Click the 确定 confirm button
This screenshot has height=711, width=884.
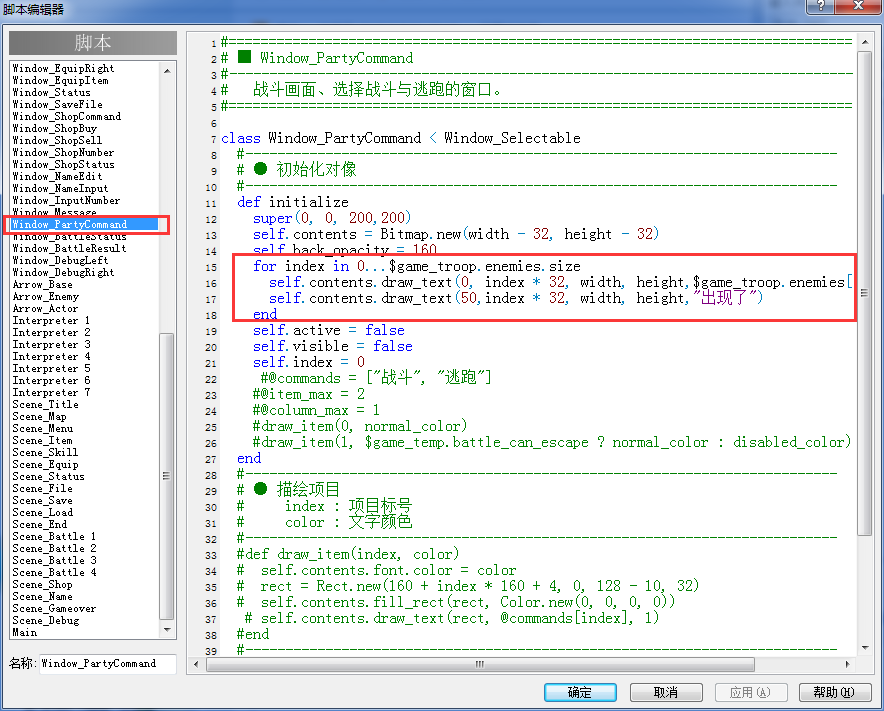(x=580, y=692)
